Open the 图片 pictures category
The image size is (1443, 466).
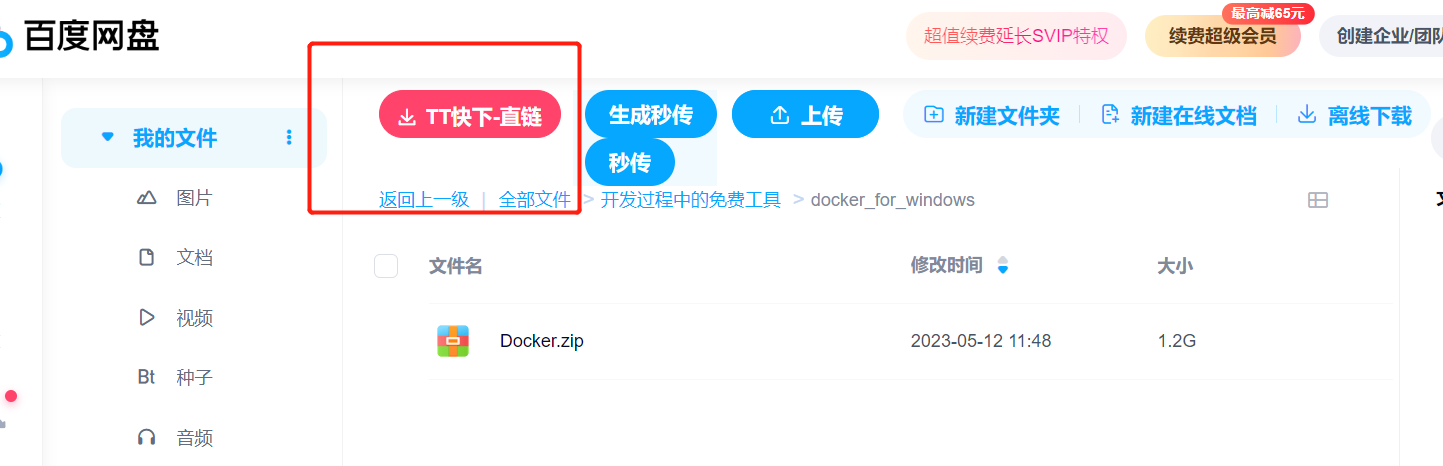174,198
